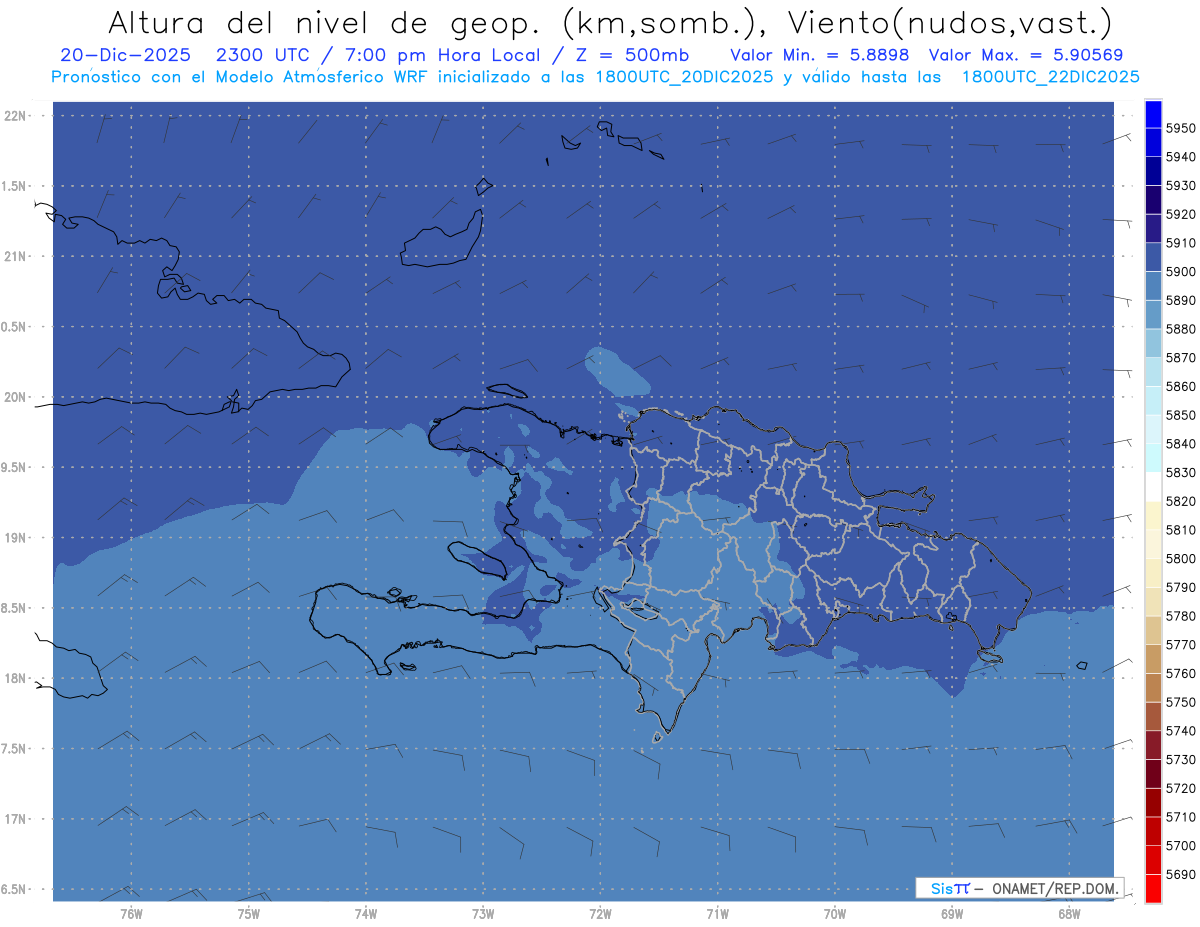Click the '22N' latitude label

(16, 115)
